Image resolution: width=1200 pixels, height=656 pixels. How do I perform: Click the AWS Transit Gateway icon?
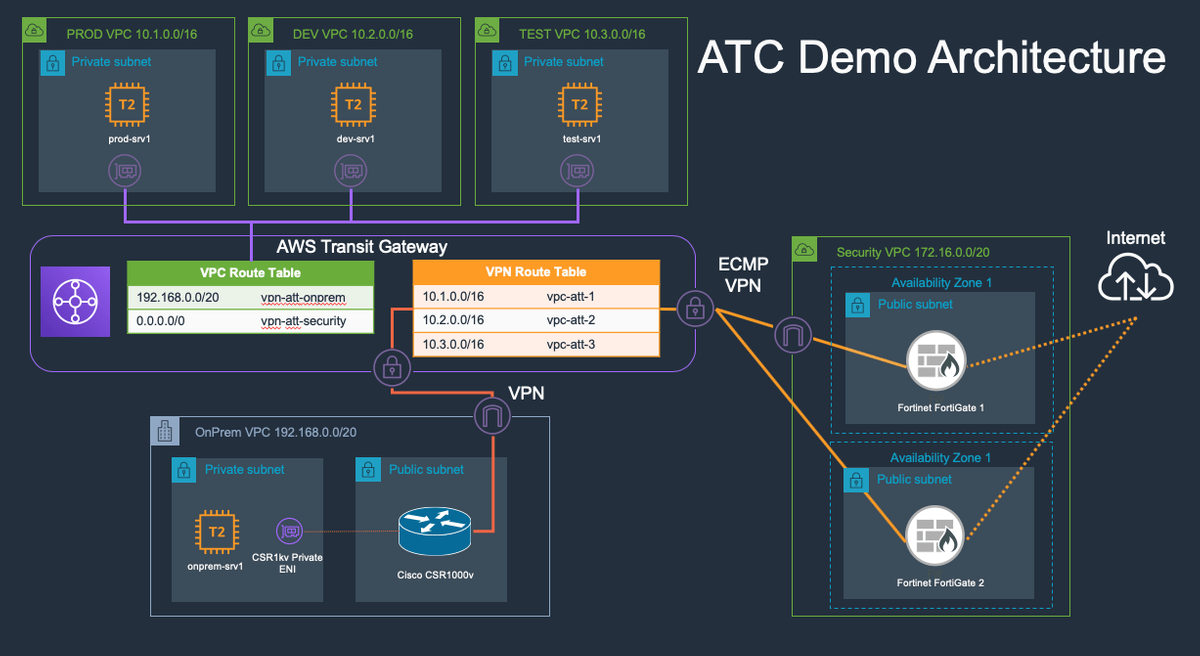coord(73,301)
